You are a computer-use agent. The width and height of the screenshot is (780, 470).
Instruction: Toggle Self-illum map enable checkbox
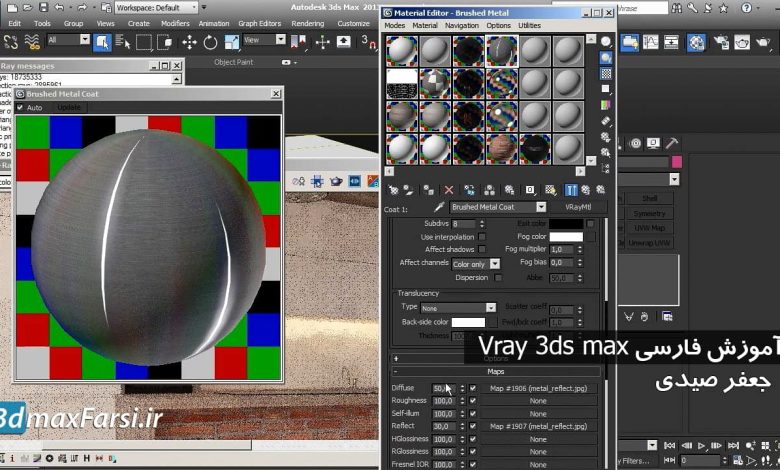(x=473, y=413)
